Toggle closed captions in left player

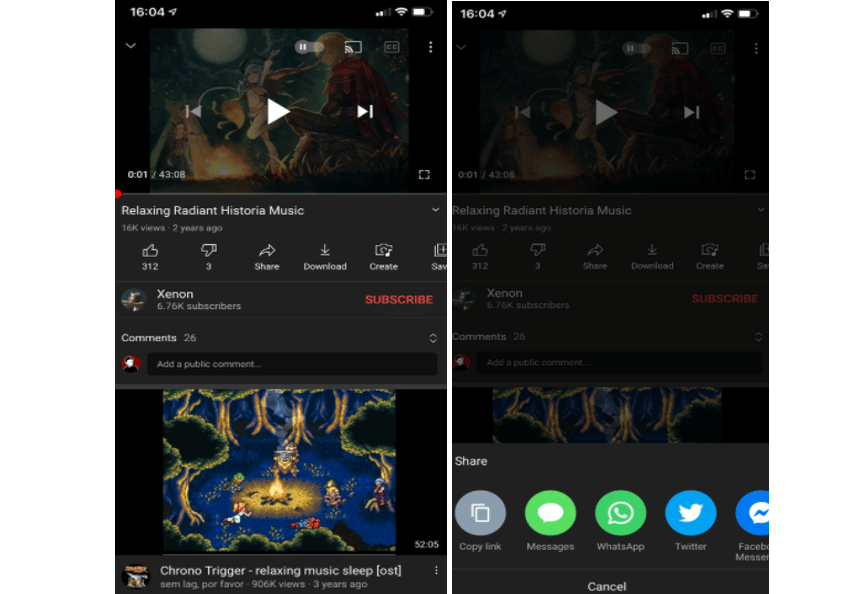click(x=391, y=47)
